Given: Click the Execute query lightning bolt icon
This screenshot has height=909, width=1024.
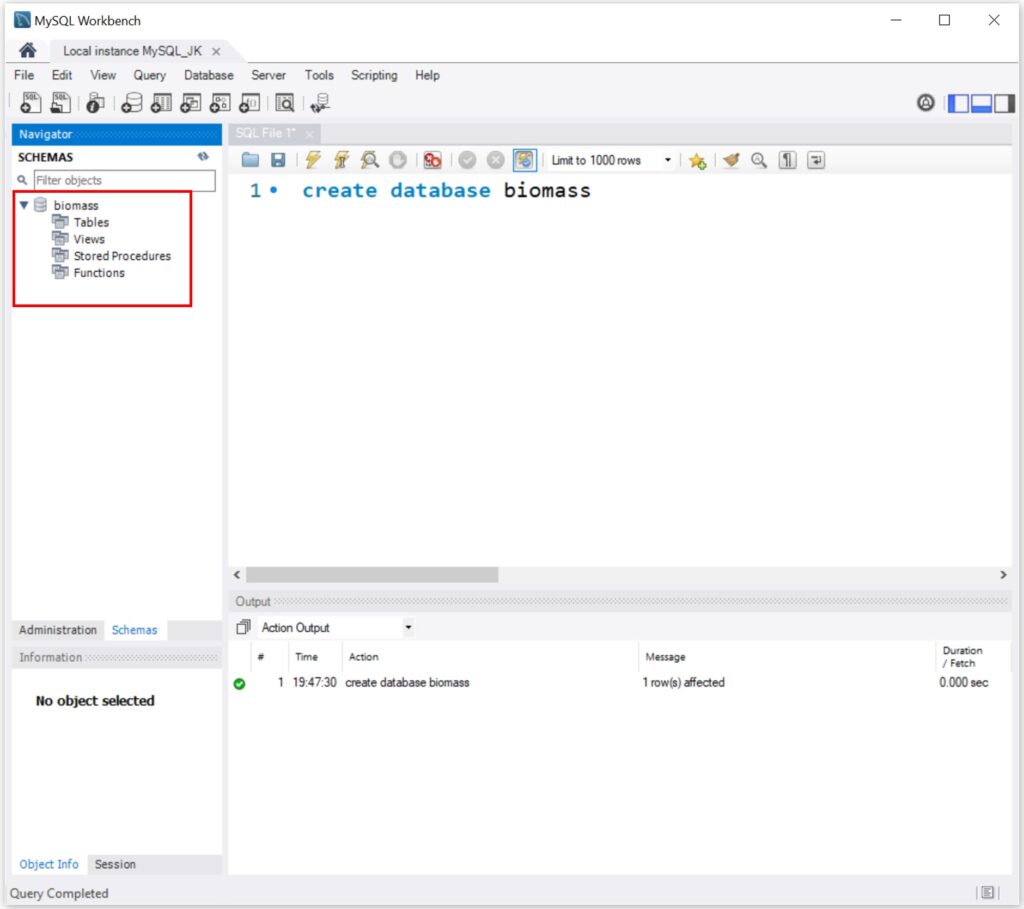Looking at the screenshot, I should (313, 160).
